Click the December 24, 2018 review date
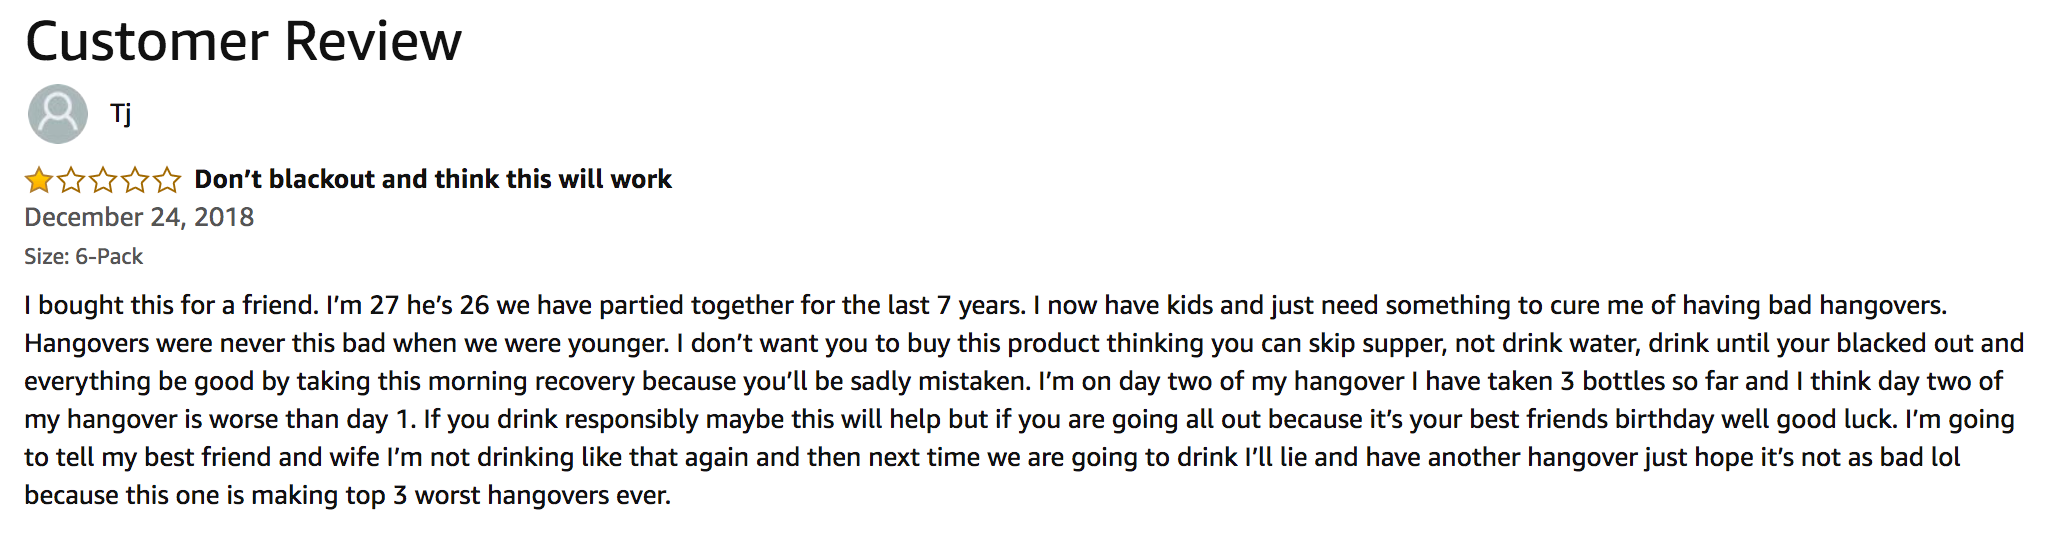The image size is (2066, 536). coord(139,217)
